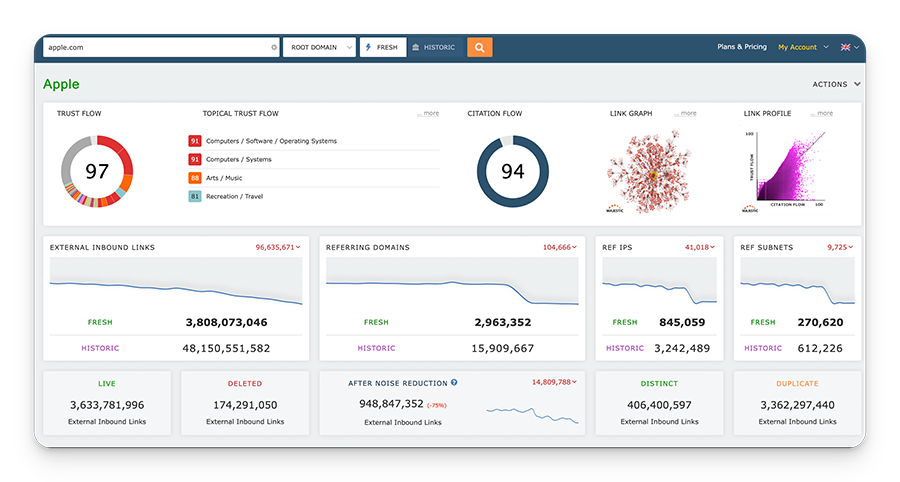This screenshot has height=482, width=900.
Task: Clear the apple.com search field icon
Action: [x=274, y=48]
